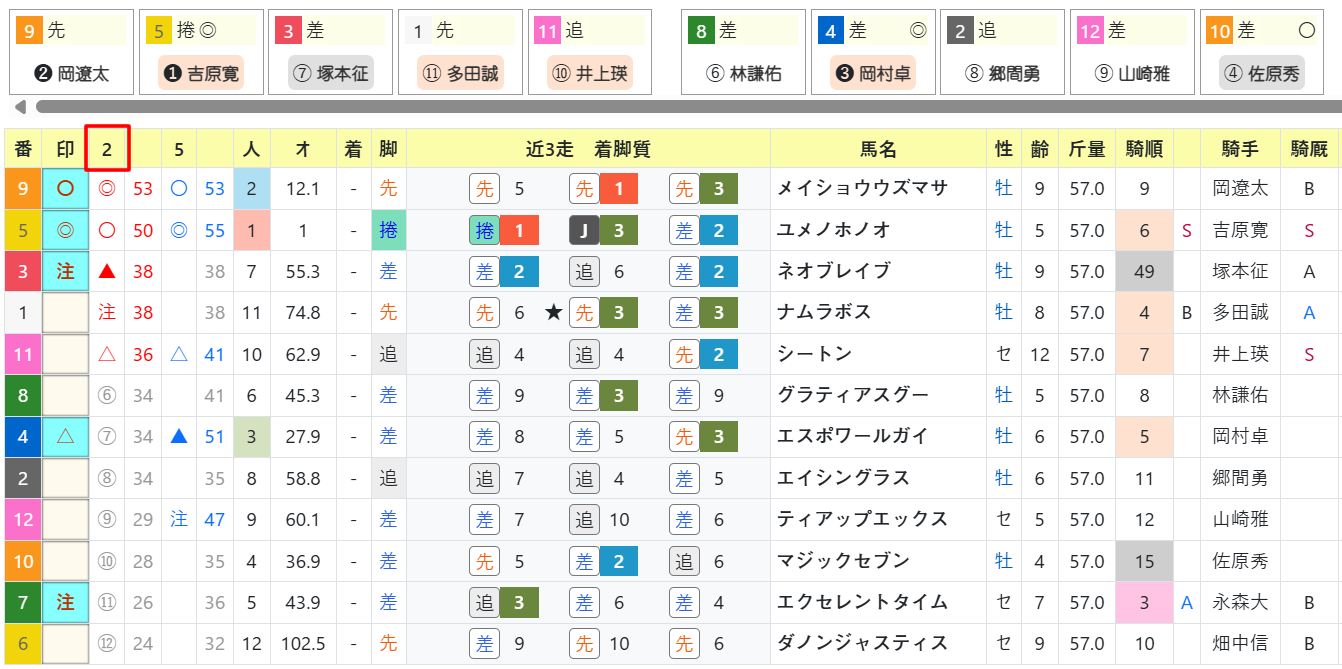
Task: Open the top card for 5 吉原寛
Action: pyautogui.click(x=201, y=52)
